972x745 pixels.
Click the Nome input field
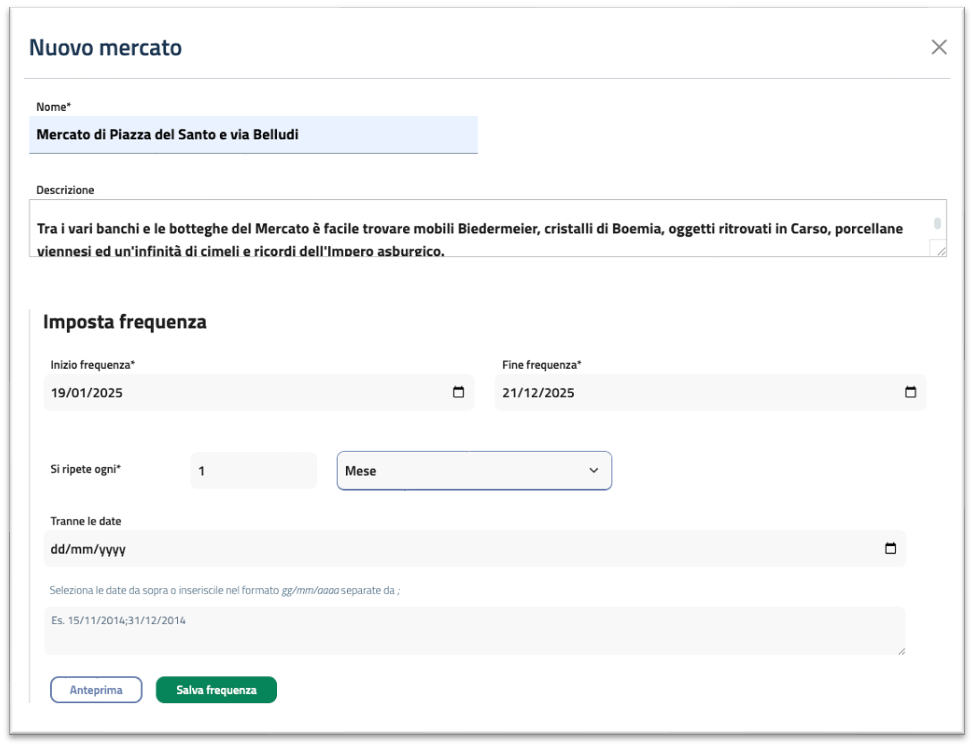pos(253,134)
